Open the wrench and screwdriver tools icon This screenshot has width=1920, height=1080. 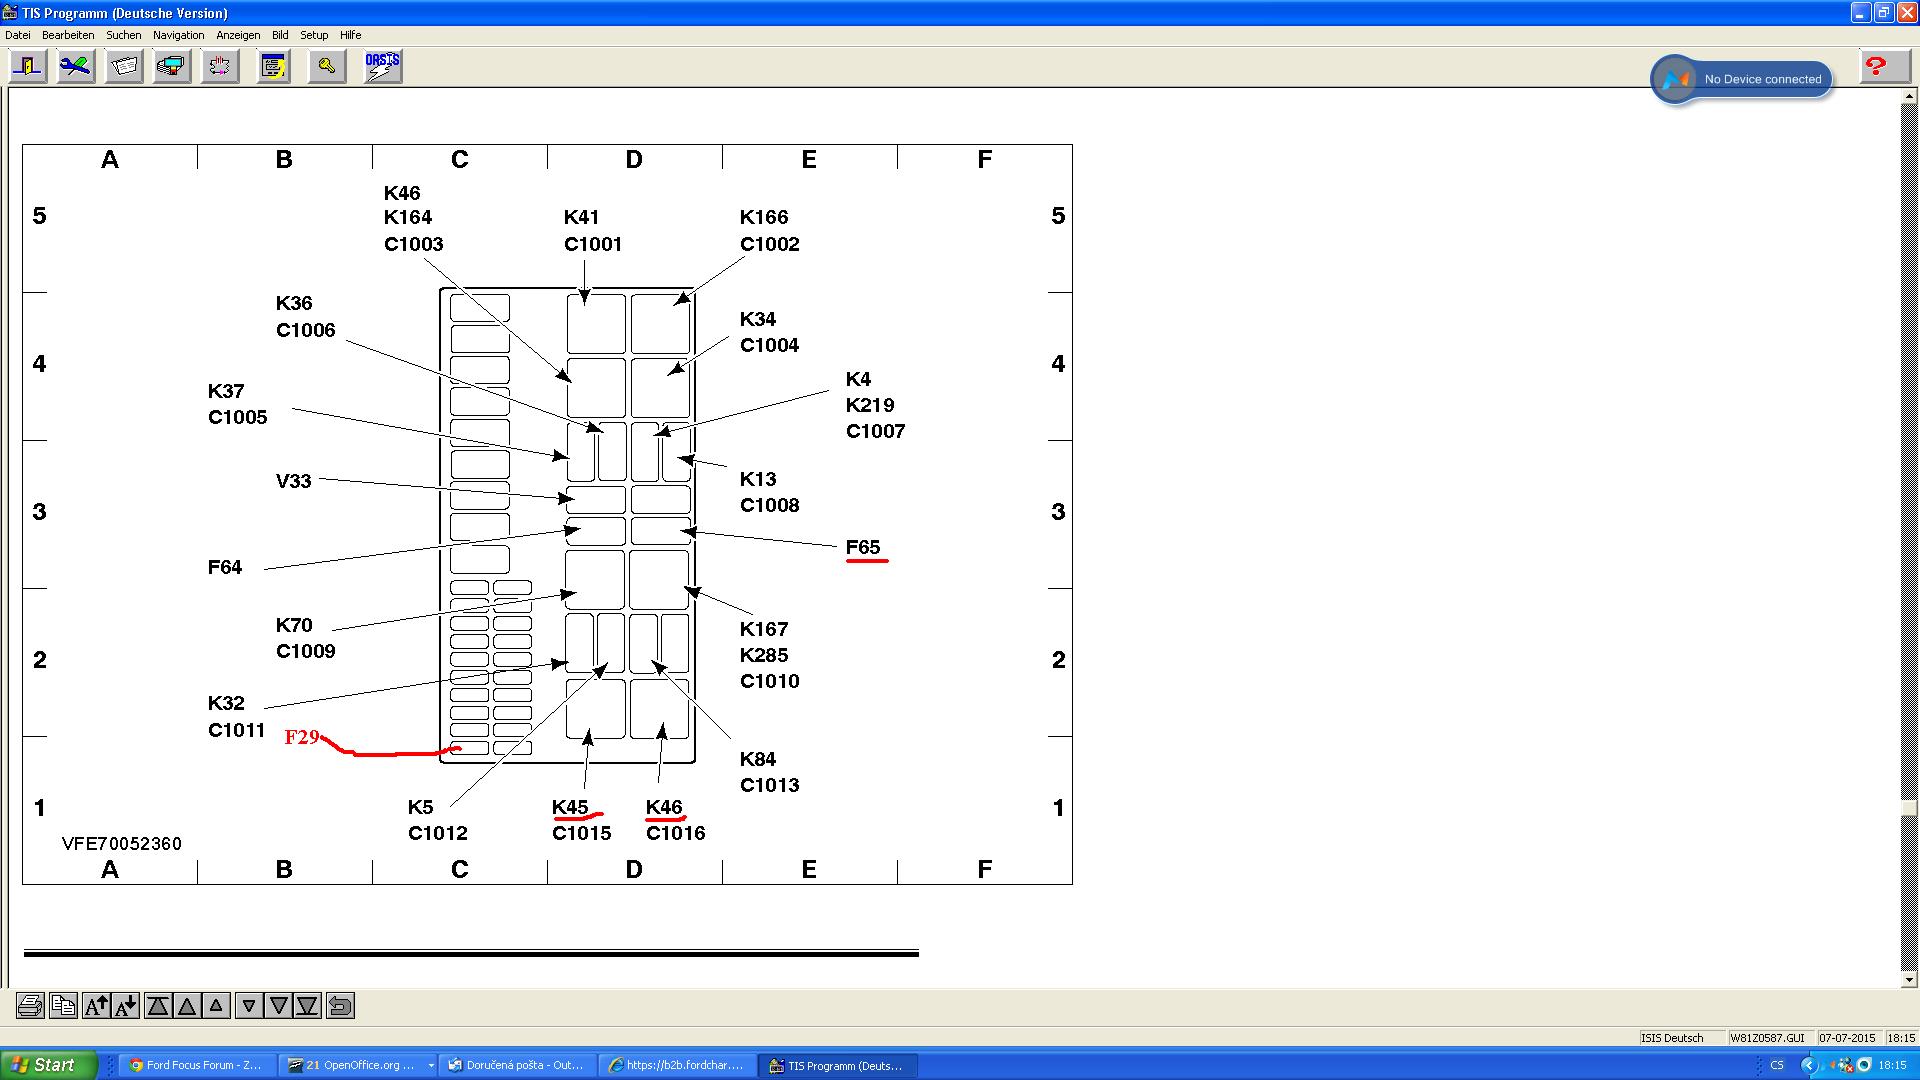click(76, 67)
